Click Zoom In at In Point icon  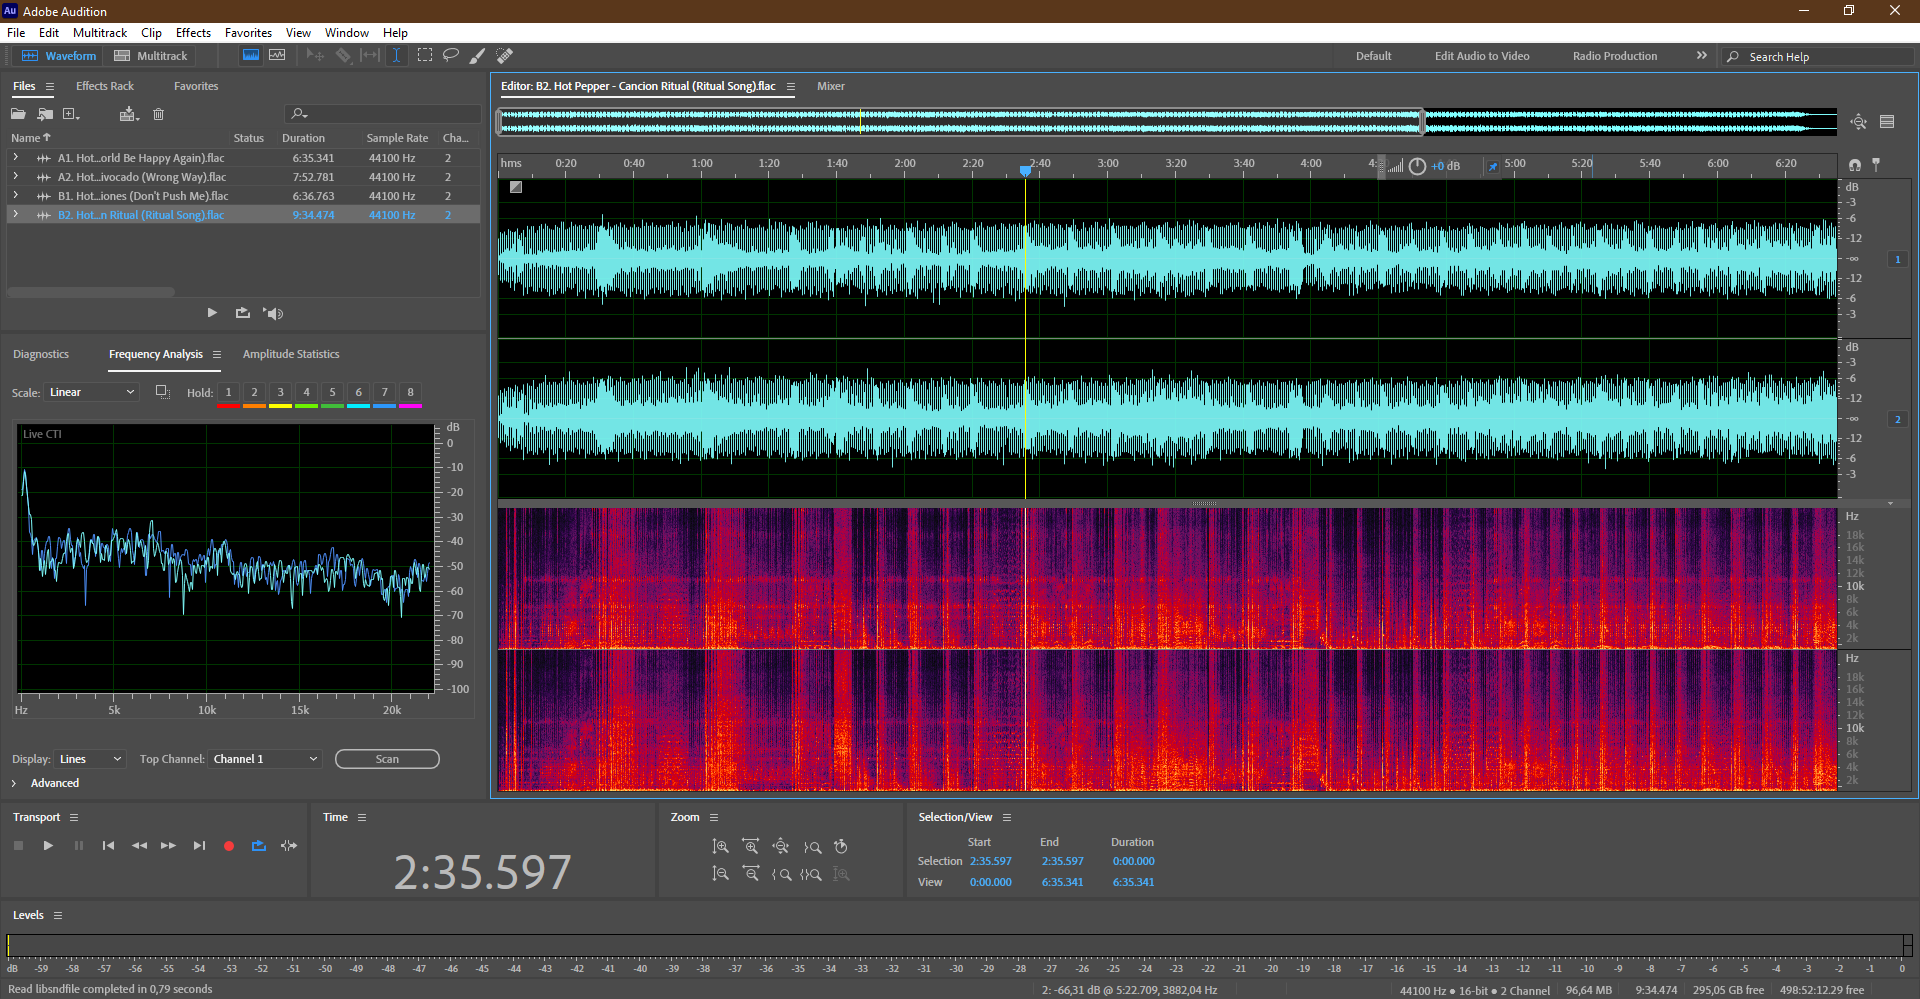coord(781,874)
